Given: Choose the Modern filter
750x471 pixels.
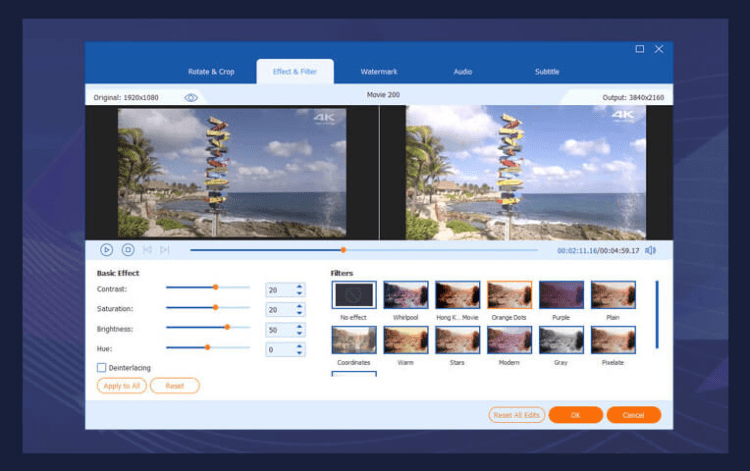Looking at the screenshot, I should (x=509, y=340).
